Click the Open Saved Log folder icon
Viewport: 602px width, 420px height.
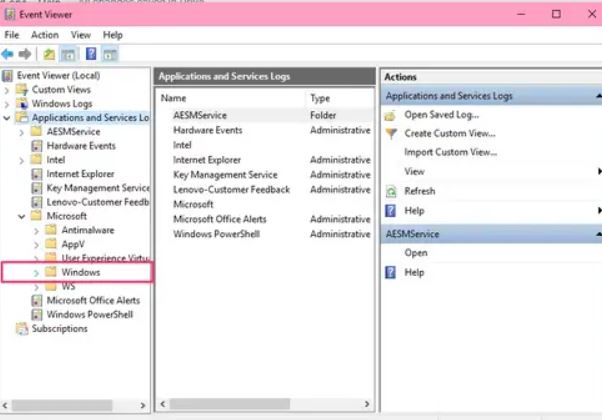pos(390,115)
